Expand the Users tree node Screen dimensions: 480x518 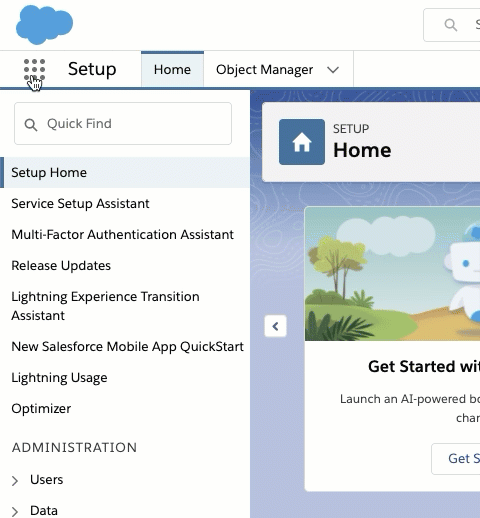click(15, 481)
